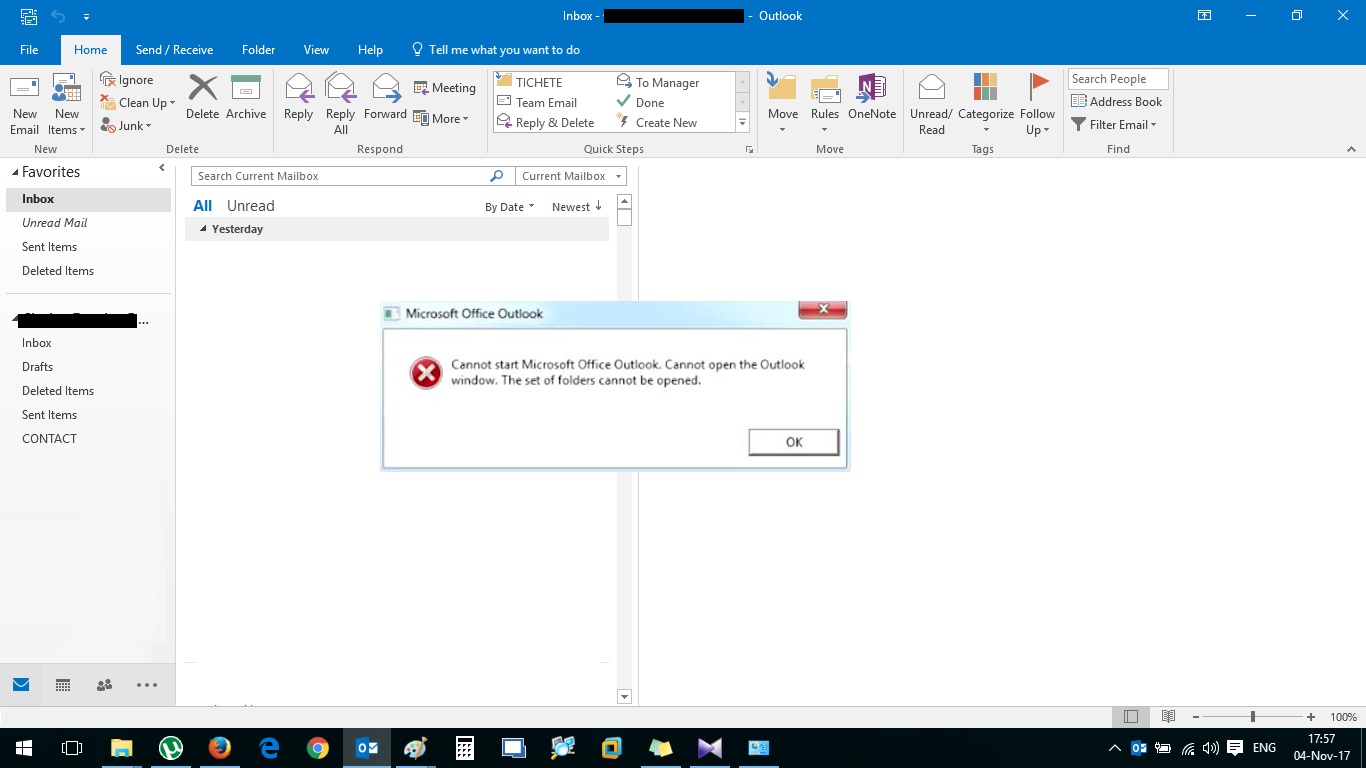Screen dimensions: 1366x768
Task: Open uTorrent from the taskbar
Action: (x=171, y=747)
